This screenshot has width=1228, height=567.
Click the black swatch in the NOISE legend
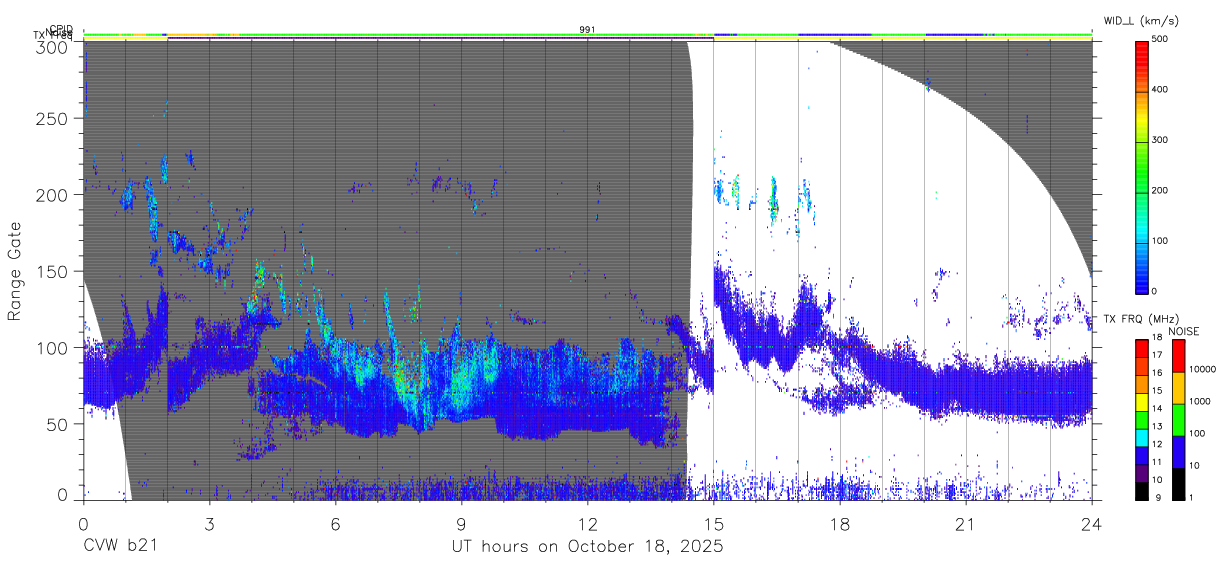pos(1178,483)
